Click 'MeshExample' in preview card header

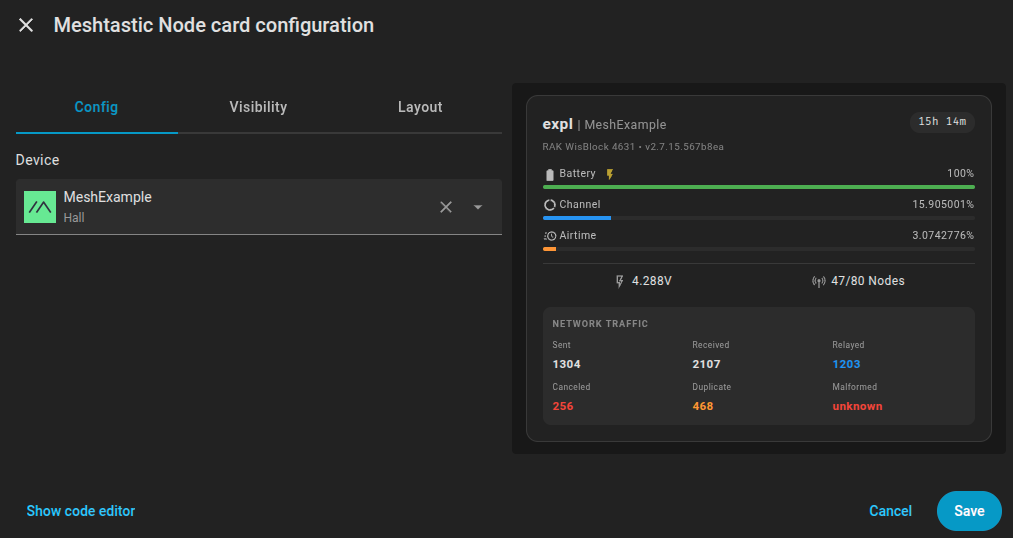625,125
